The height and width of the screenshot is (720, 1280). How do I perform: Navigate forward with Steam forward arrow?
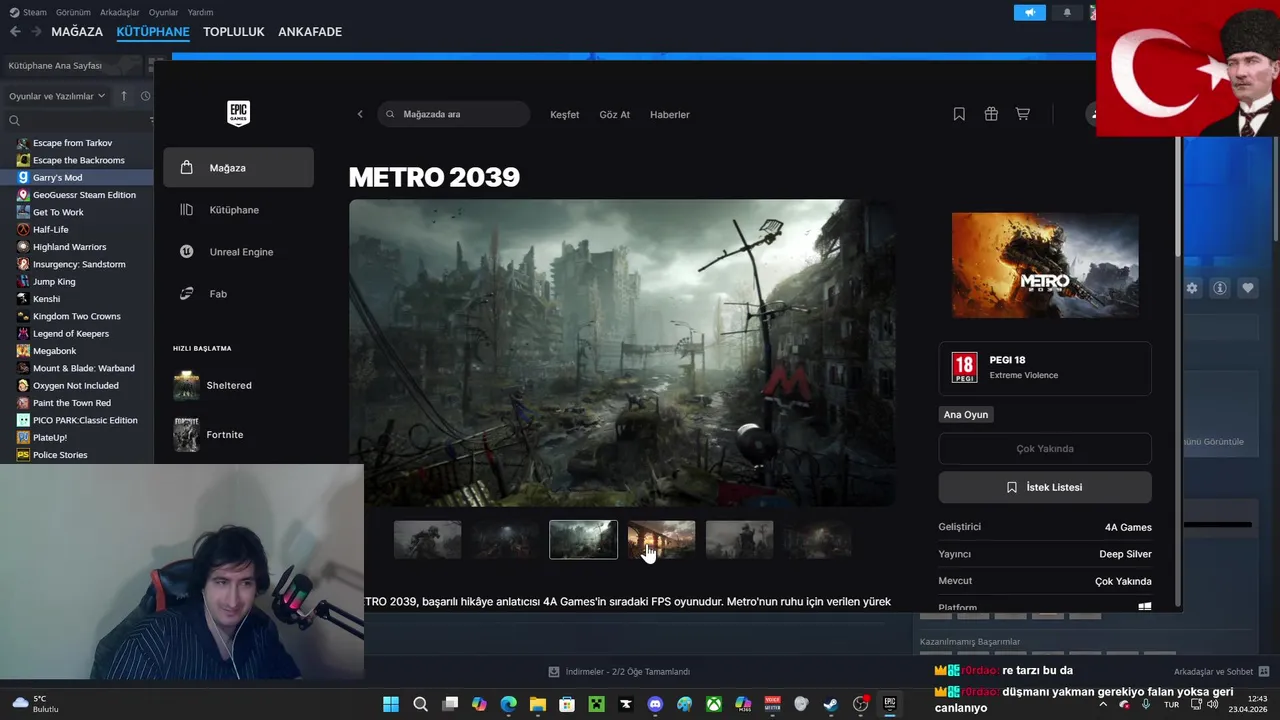click(36, 32)
